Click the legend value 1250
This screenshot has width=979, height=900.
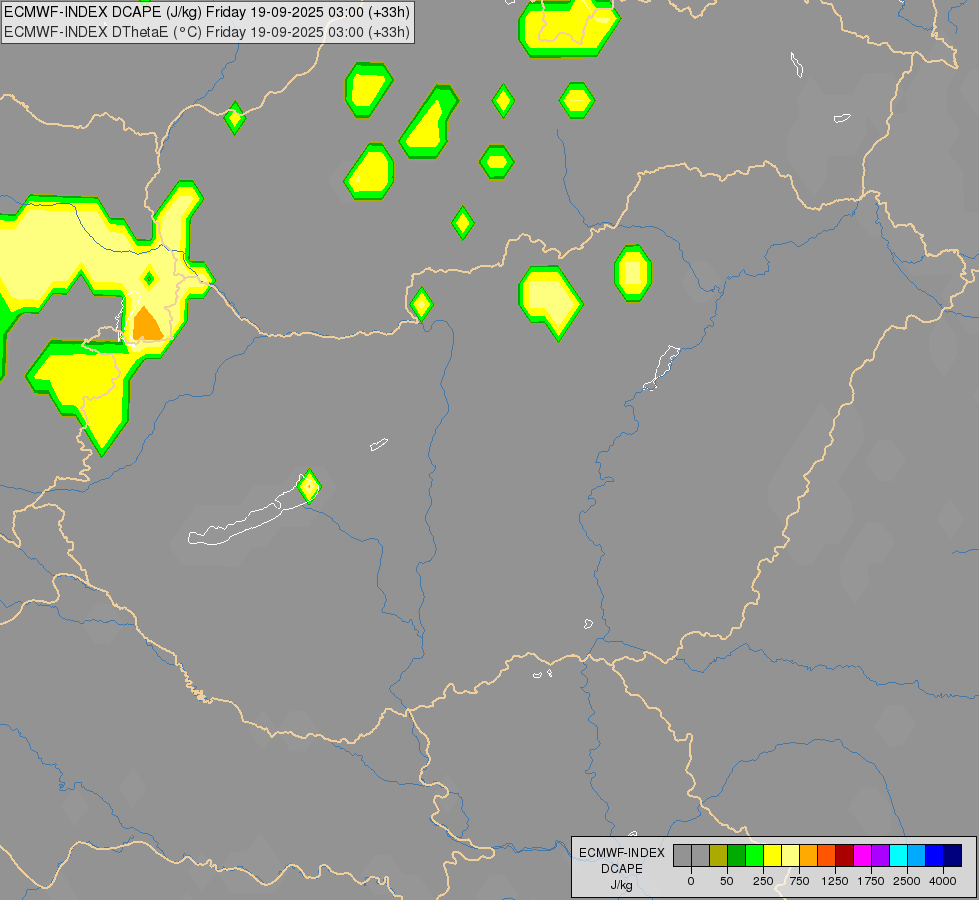(x=835, y=881)
